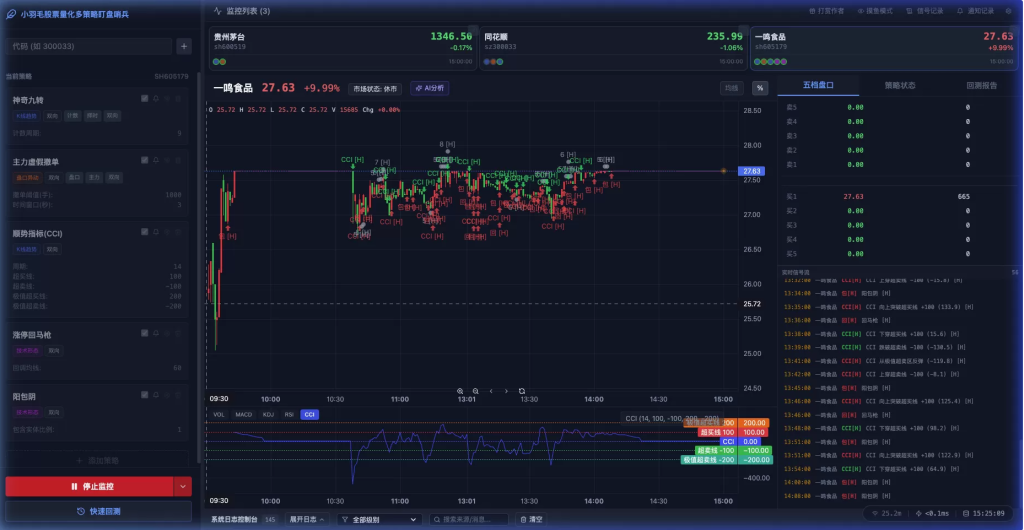Click the K线趋势 tag on 神奇九转
The width and height of the screenshot is (1024, 530).
pyautogui.click(x=27, y=116)
